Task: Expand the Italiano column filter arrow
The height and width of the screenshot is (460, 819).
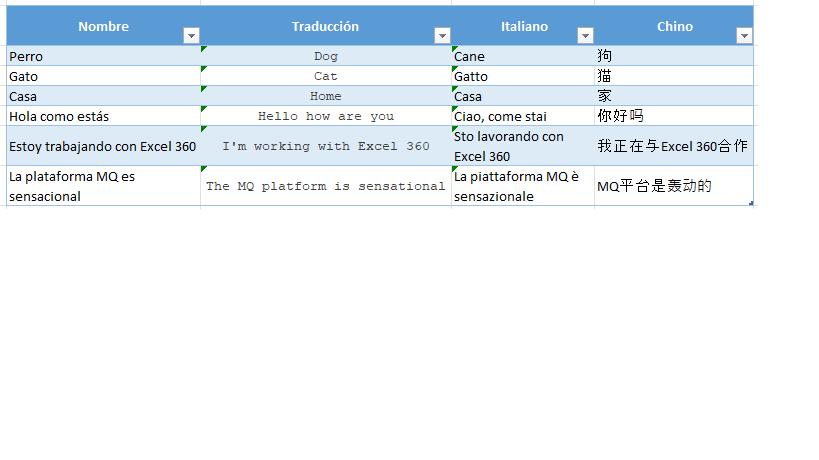Action: (x=585, y=36)
